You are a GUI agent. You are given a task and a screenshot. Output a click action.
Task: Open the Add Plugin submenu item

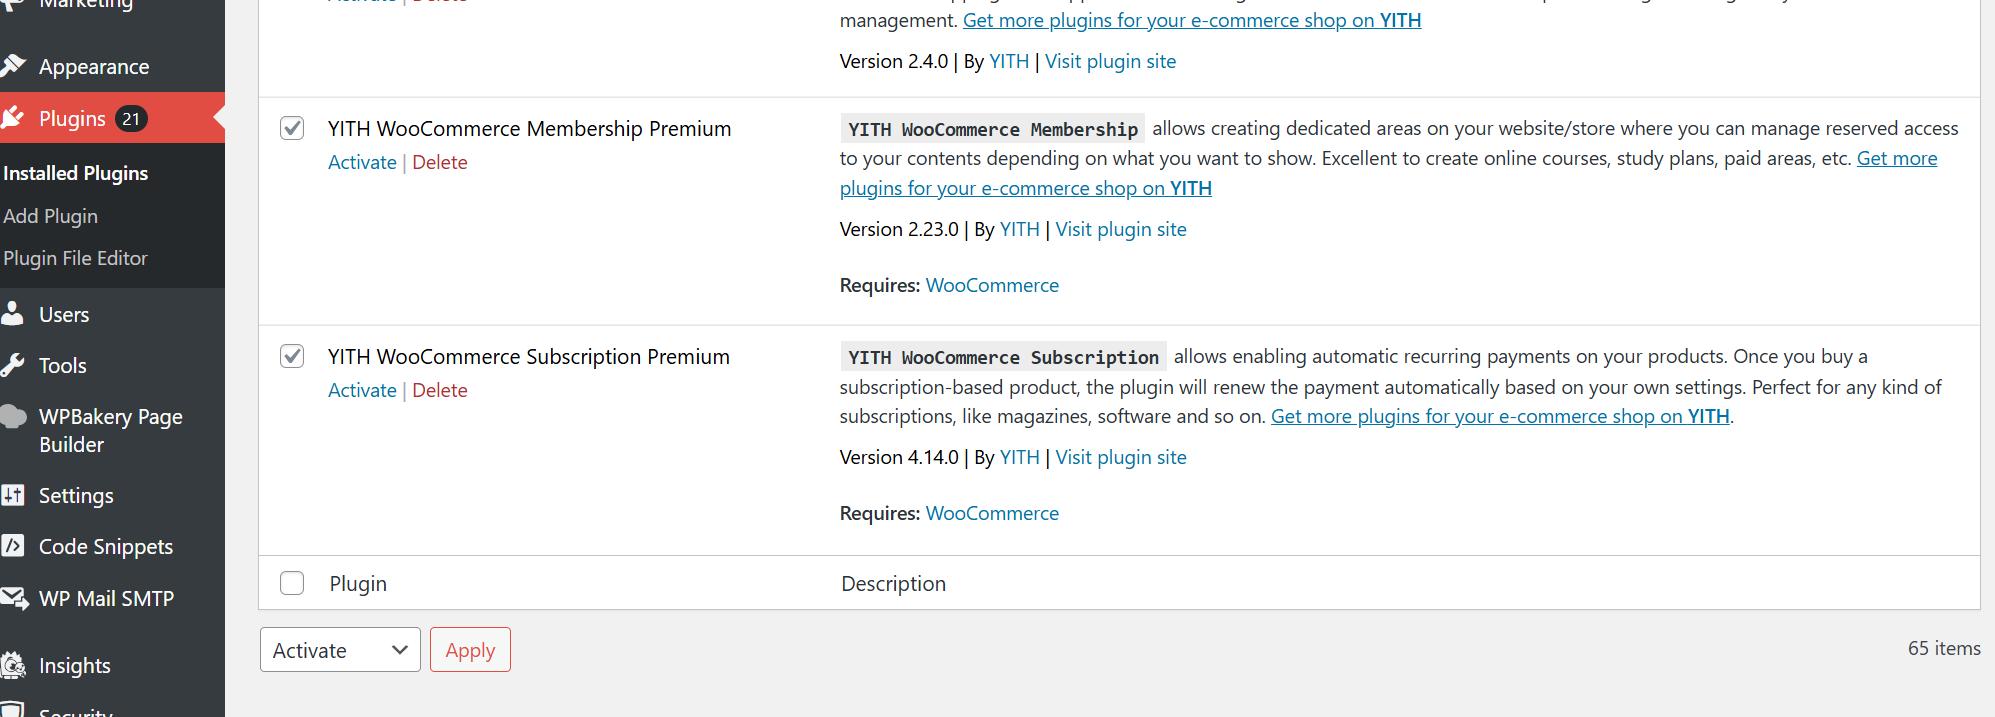pos(51,216)
